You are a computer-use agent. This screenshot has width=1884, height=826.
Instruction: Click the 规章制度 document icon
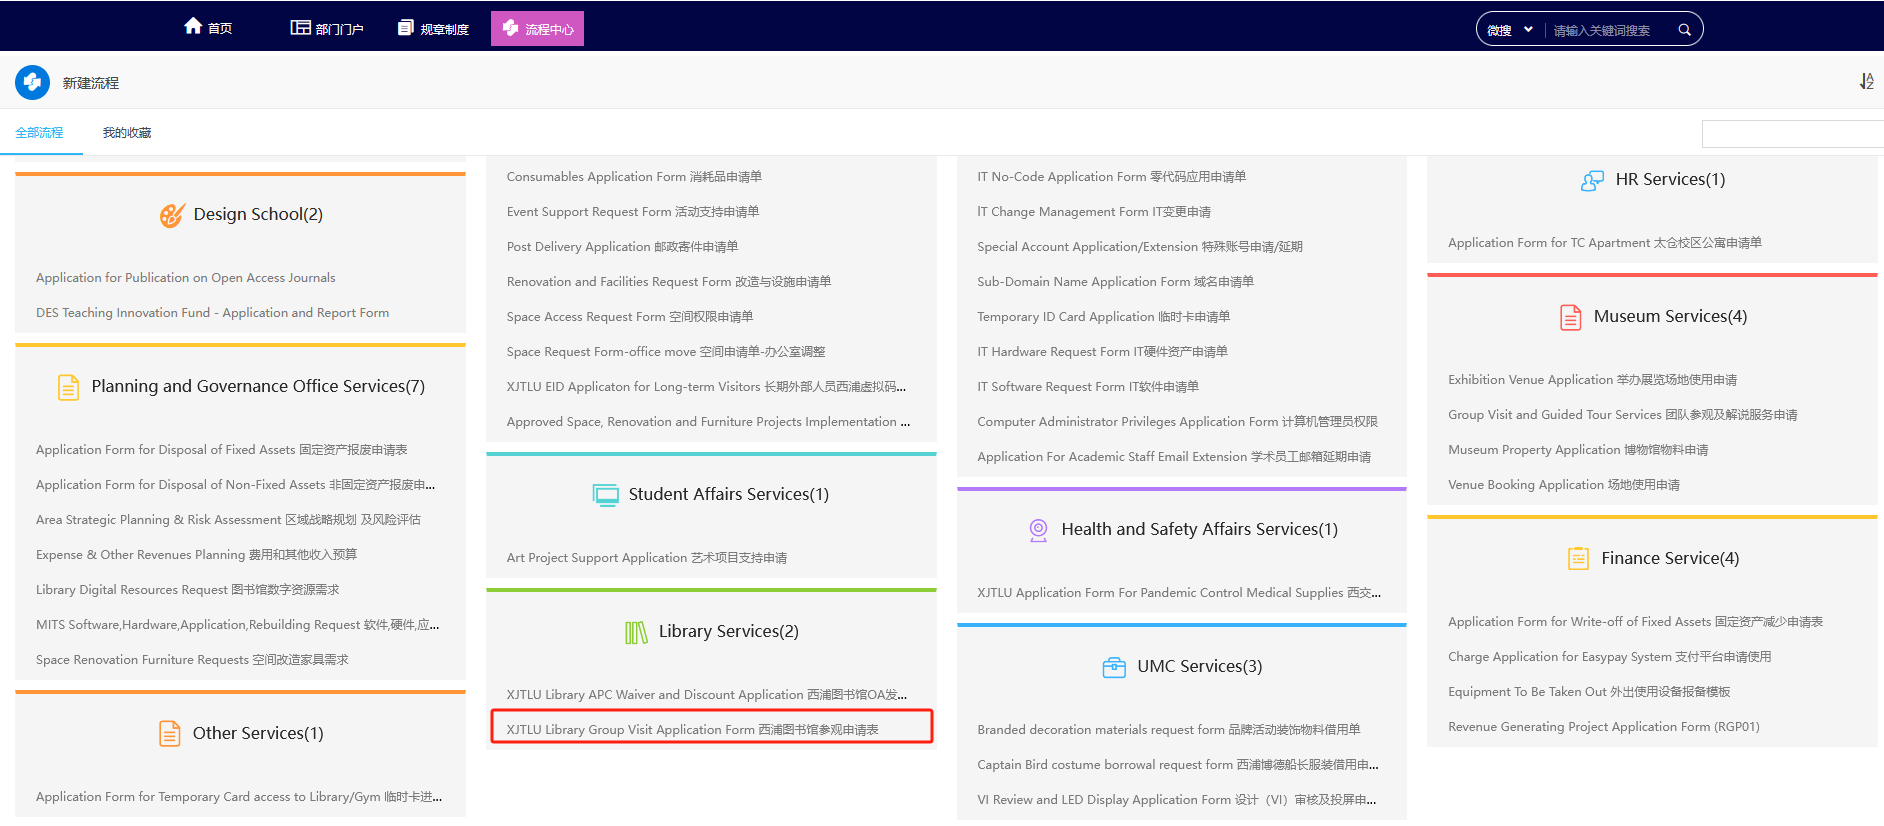tap(405, 27)
